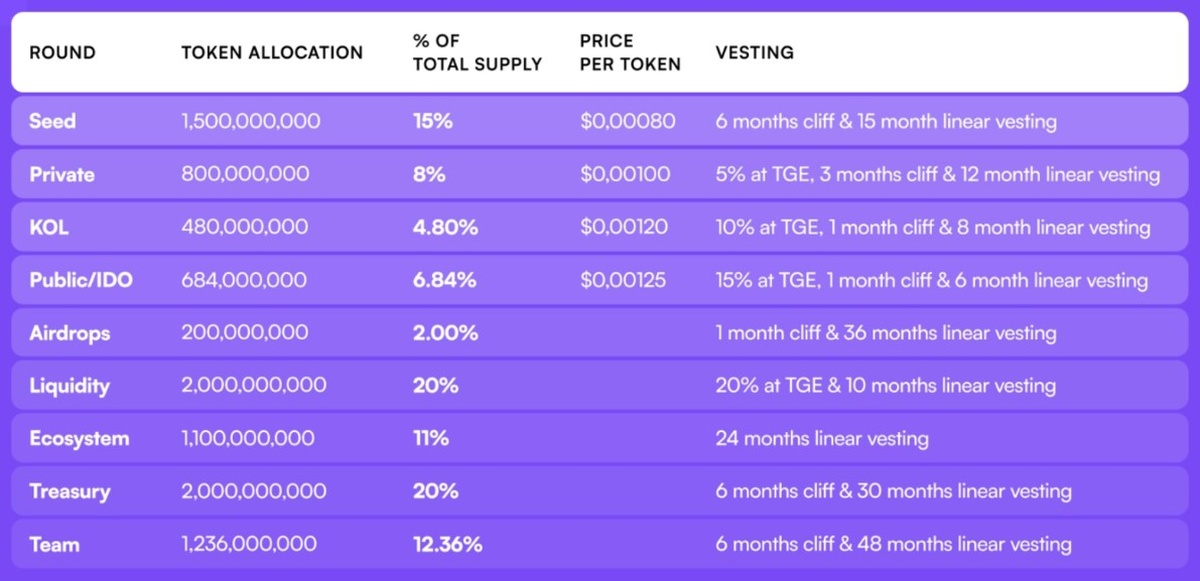
Task: Click the % OF TOTAL SUPPLY header
Action: [x=477, y=53]
